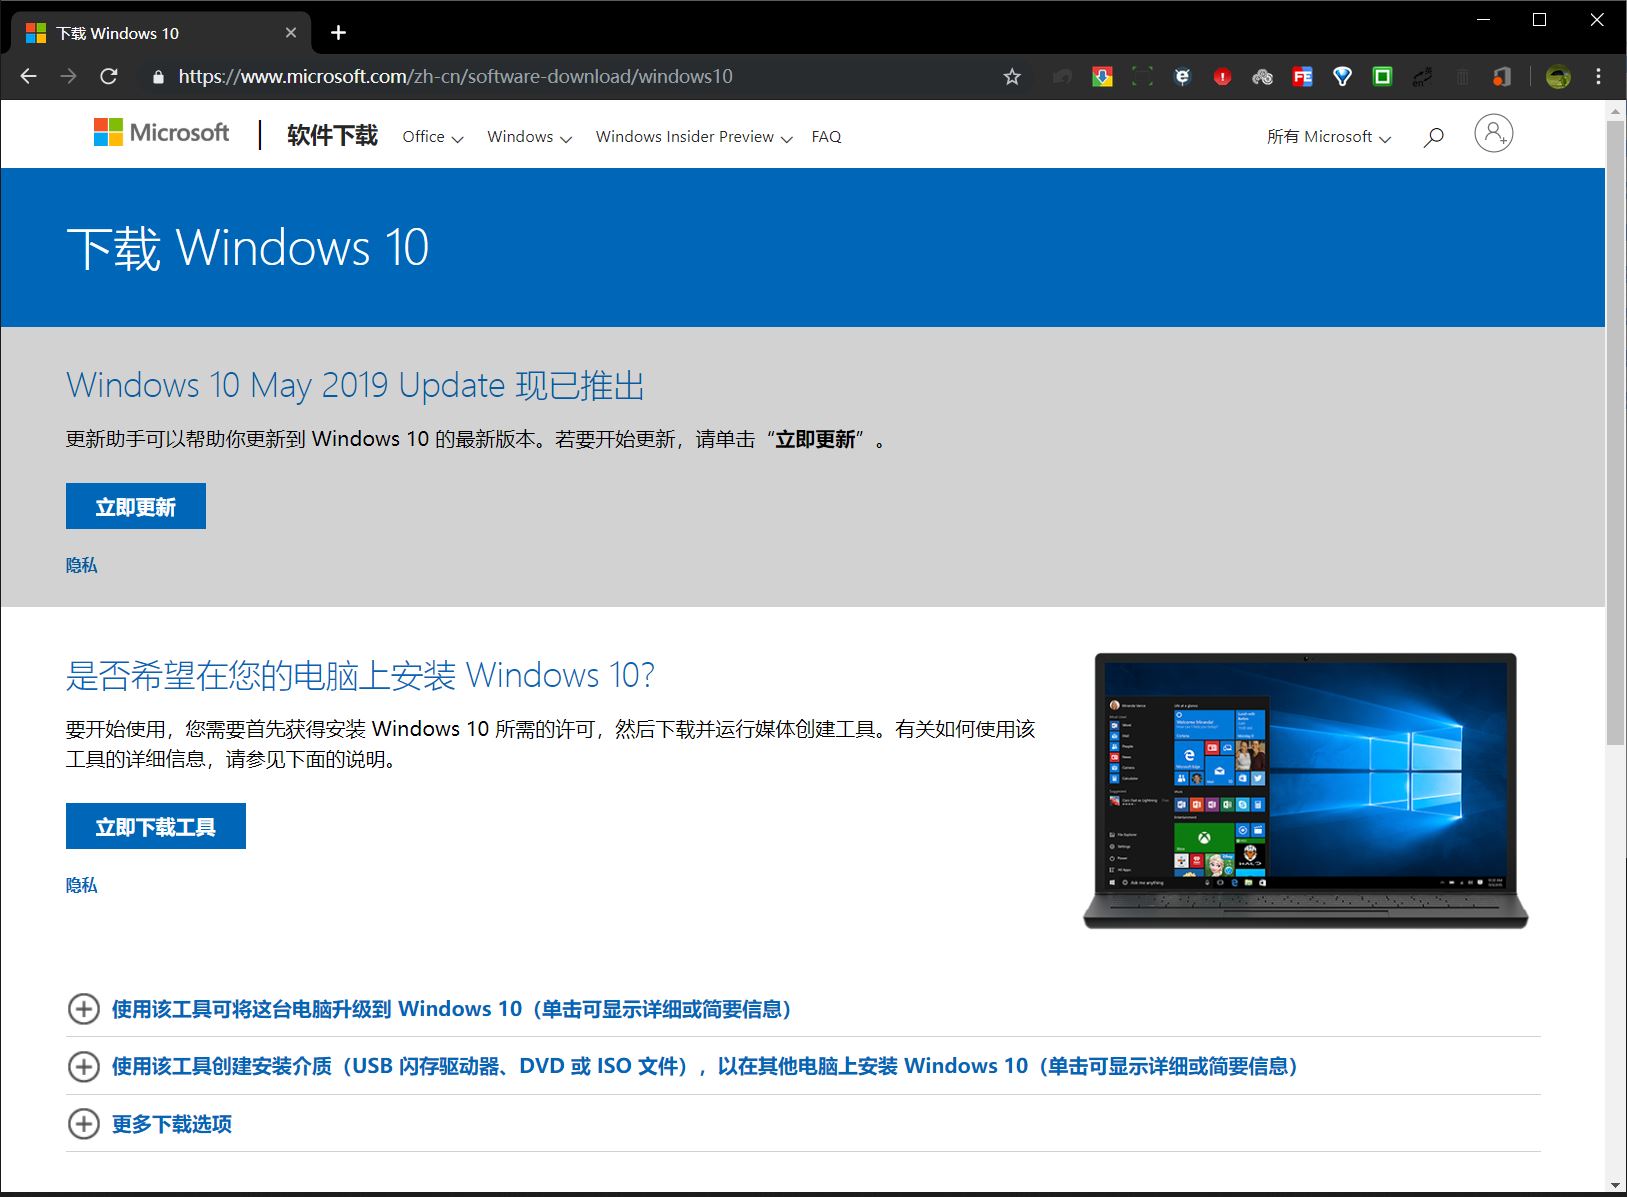Click the dimmed gray arrow extension icon
The height and width of the screenshot is (1197, 1627).
(1062, 77)
